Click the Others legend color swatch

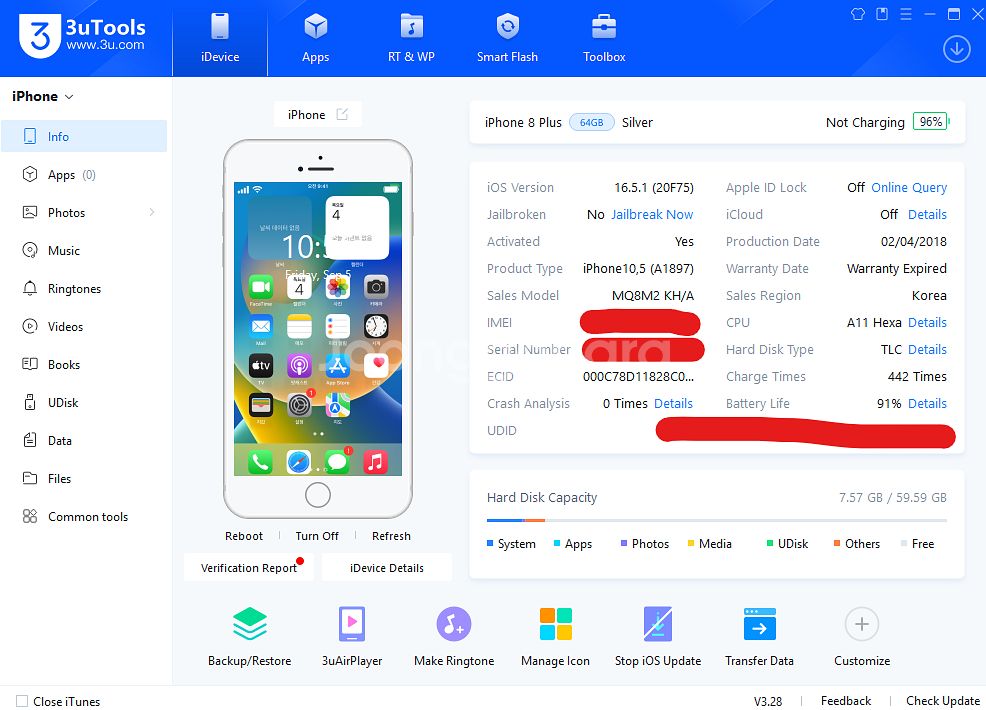click(x=837, y=543)
